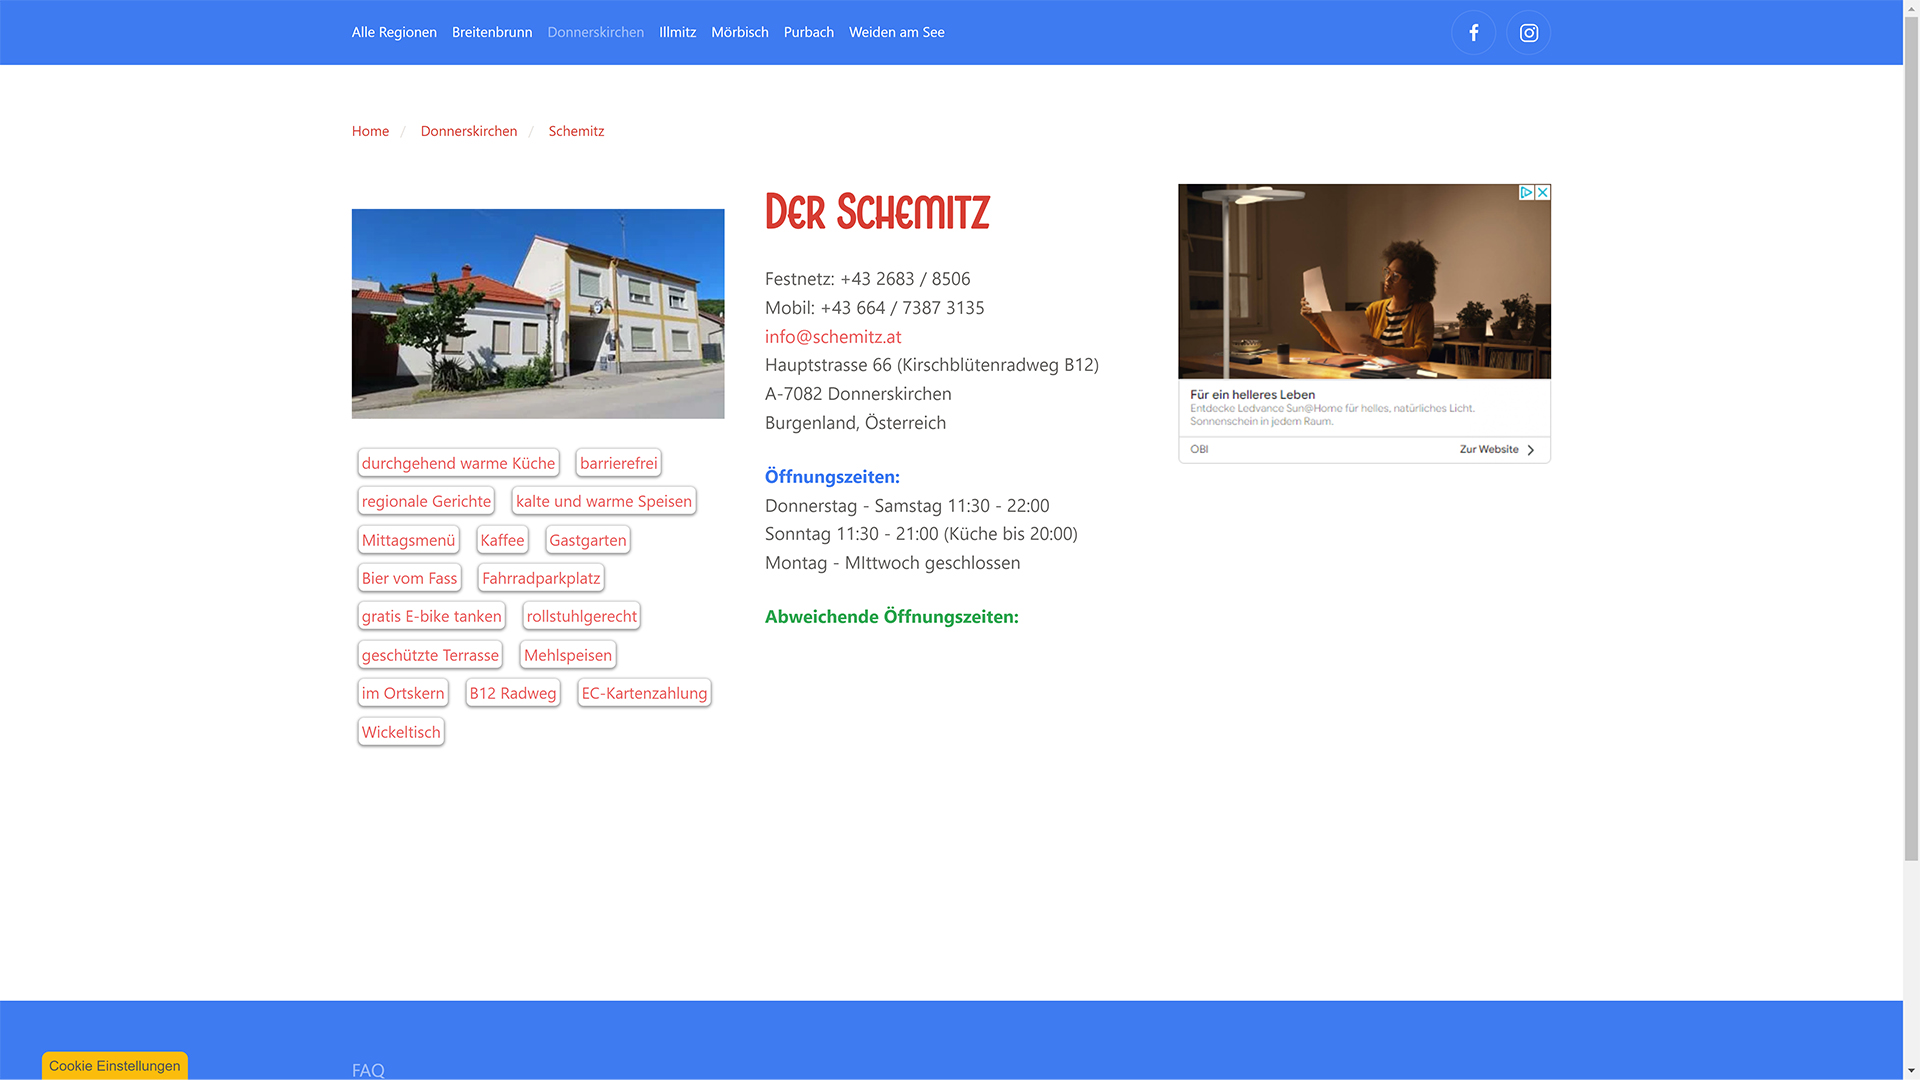1920x1080 pixels.
Task: Select Weiden am See in navigation
Action: [896, 32]
